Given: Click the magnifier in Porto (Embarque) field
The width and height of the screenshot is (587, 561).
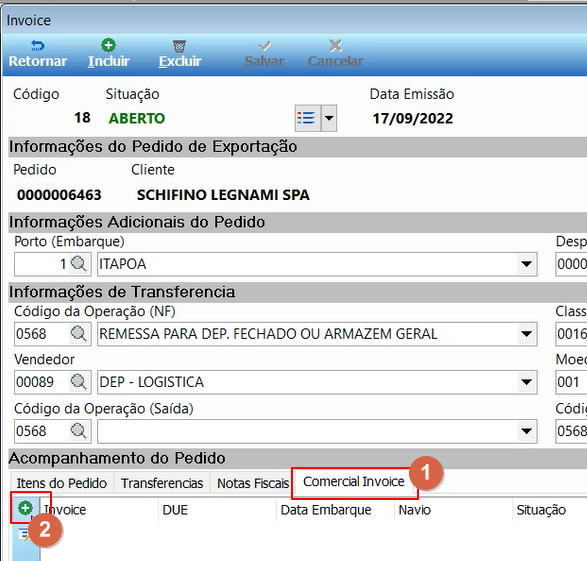Looking at the screenshot, I should coord(79,264).
